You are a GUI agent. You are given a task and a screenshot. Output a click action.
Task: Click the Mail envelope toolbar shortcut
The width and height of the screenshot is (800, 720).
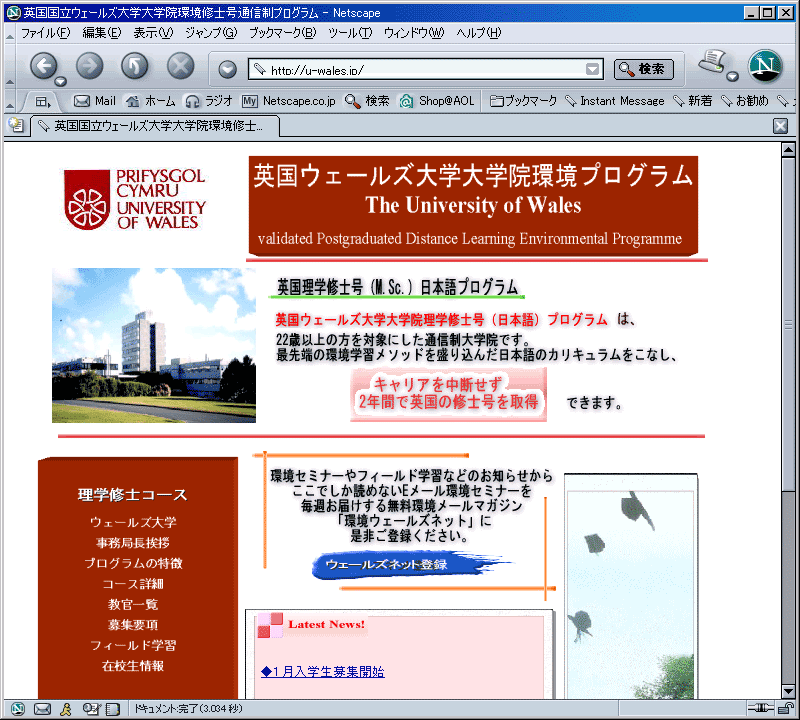pyautogui.click(x=95, y=101)
